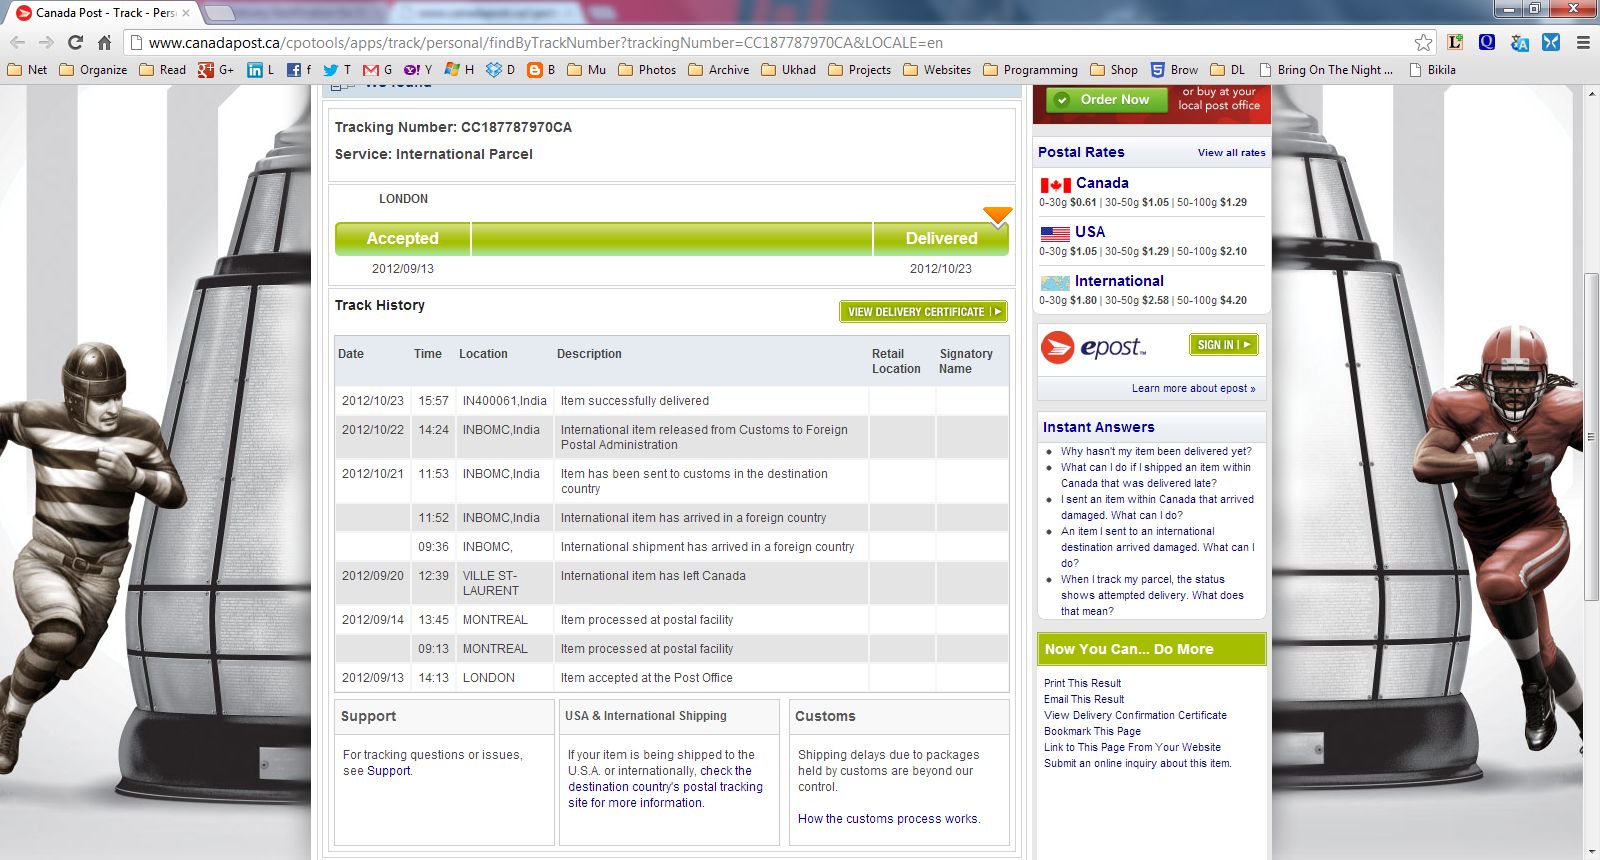
Task: Open the browser home icon
Action: 104,42
